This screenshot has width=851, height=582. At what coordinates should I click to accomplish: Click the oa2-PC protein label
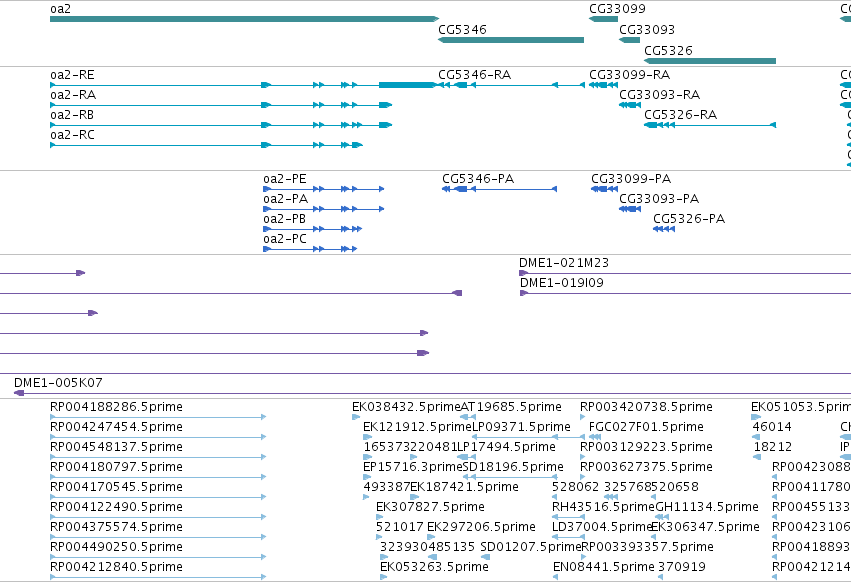285,239
